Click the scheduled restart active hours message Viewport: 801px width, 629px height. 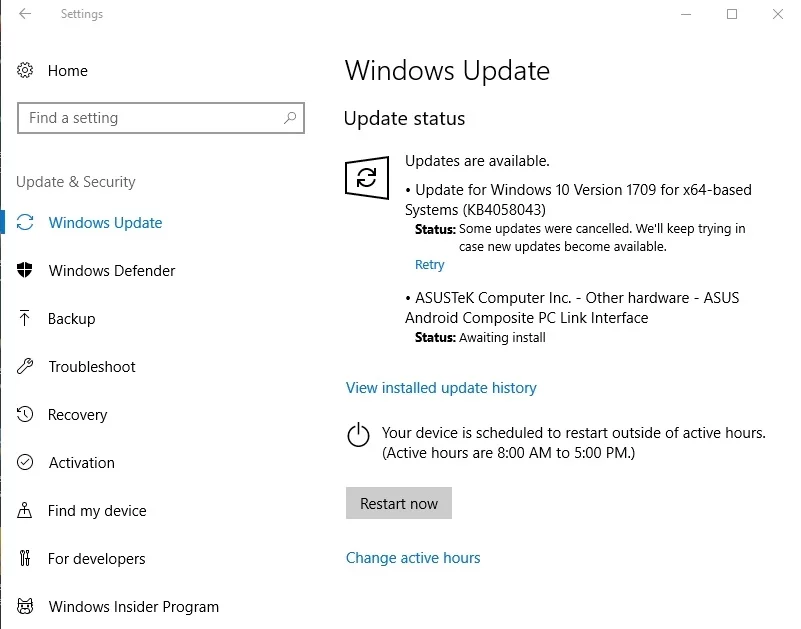coord(574,442)
